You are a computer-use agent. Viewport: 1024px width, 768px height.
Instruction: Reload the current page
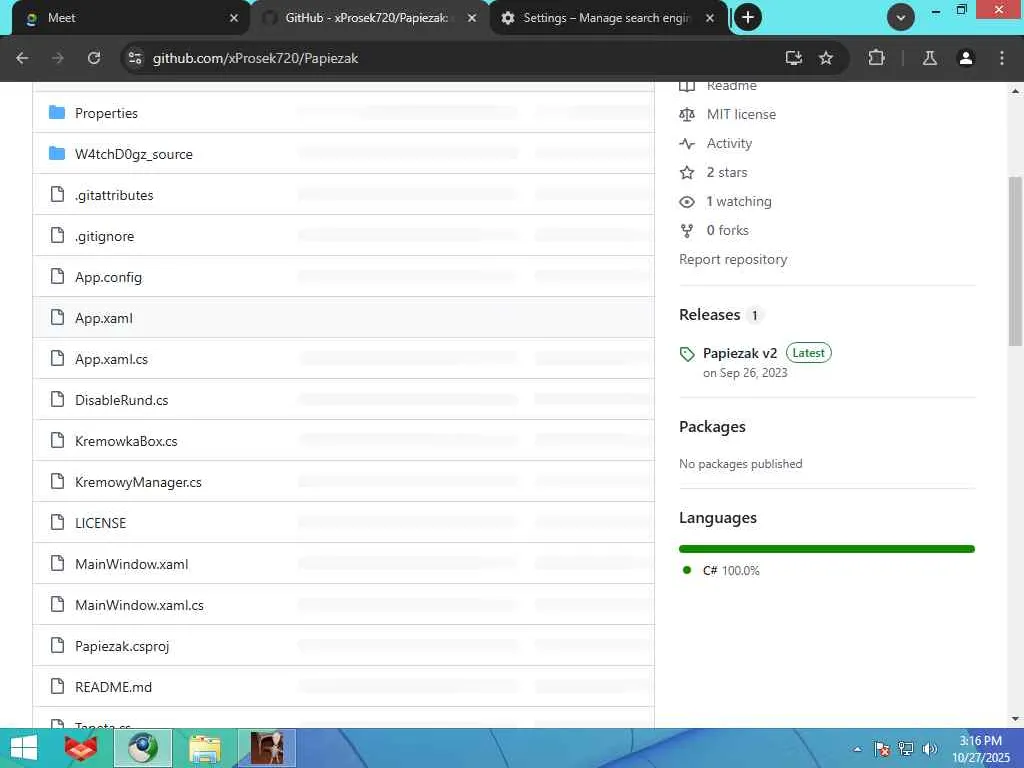click(94, 58)
